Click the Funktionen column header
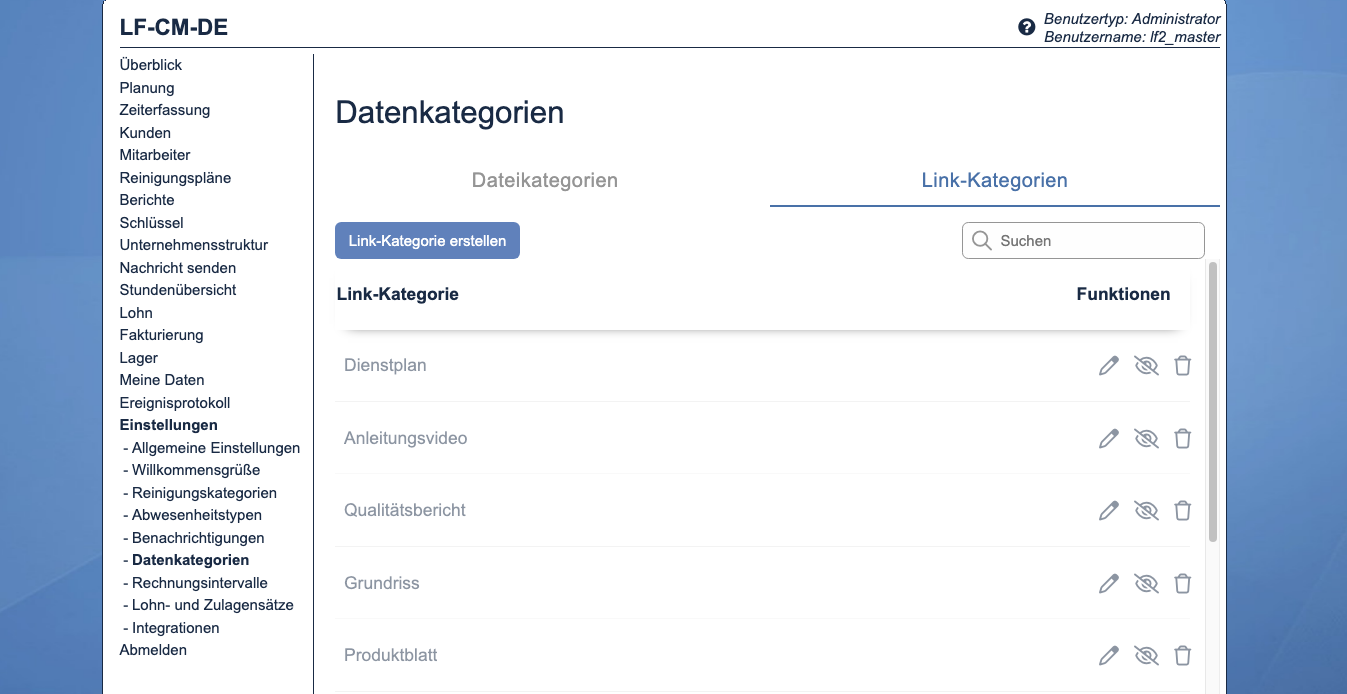 (1123, 294)
